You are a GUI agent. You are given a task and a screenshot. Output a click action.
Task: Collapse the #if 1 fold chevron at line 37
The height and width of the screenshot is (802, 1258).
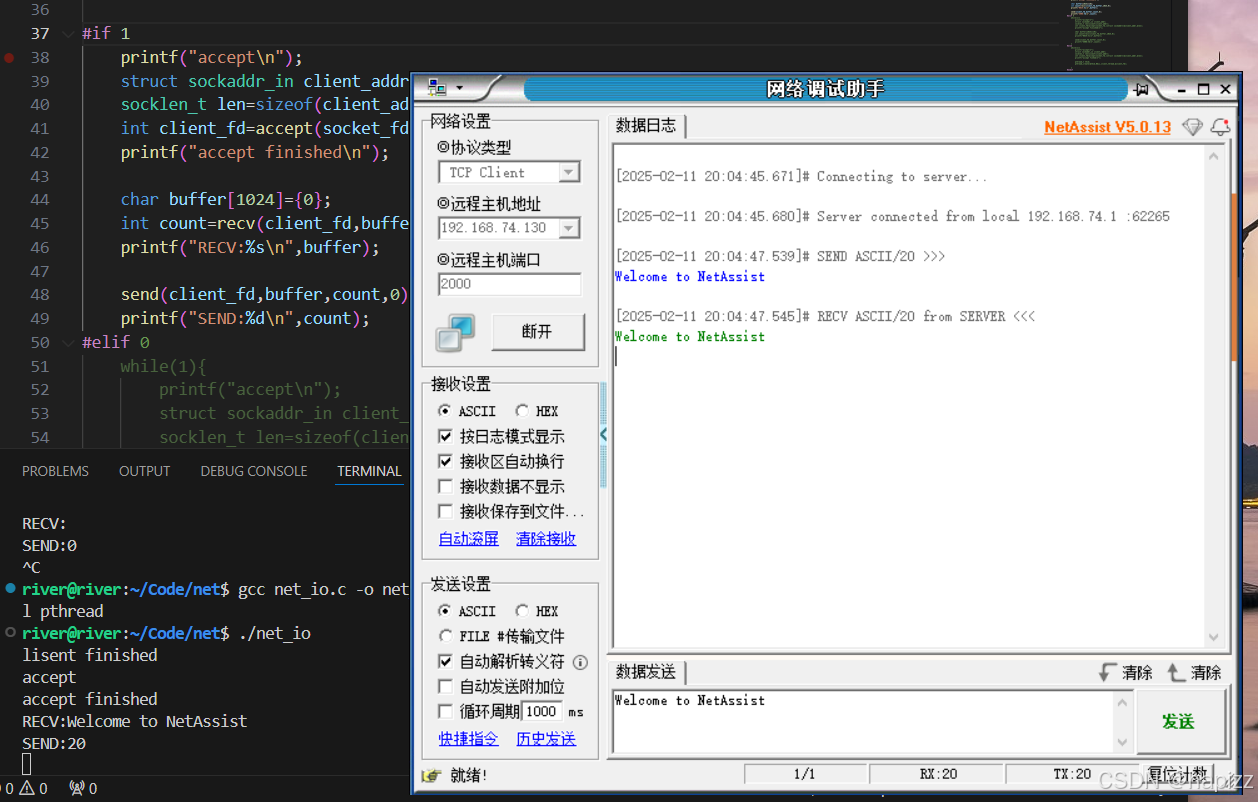click(x=67, y=34)
